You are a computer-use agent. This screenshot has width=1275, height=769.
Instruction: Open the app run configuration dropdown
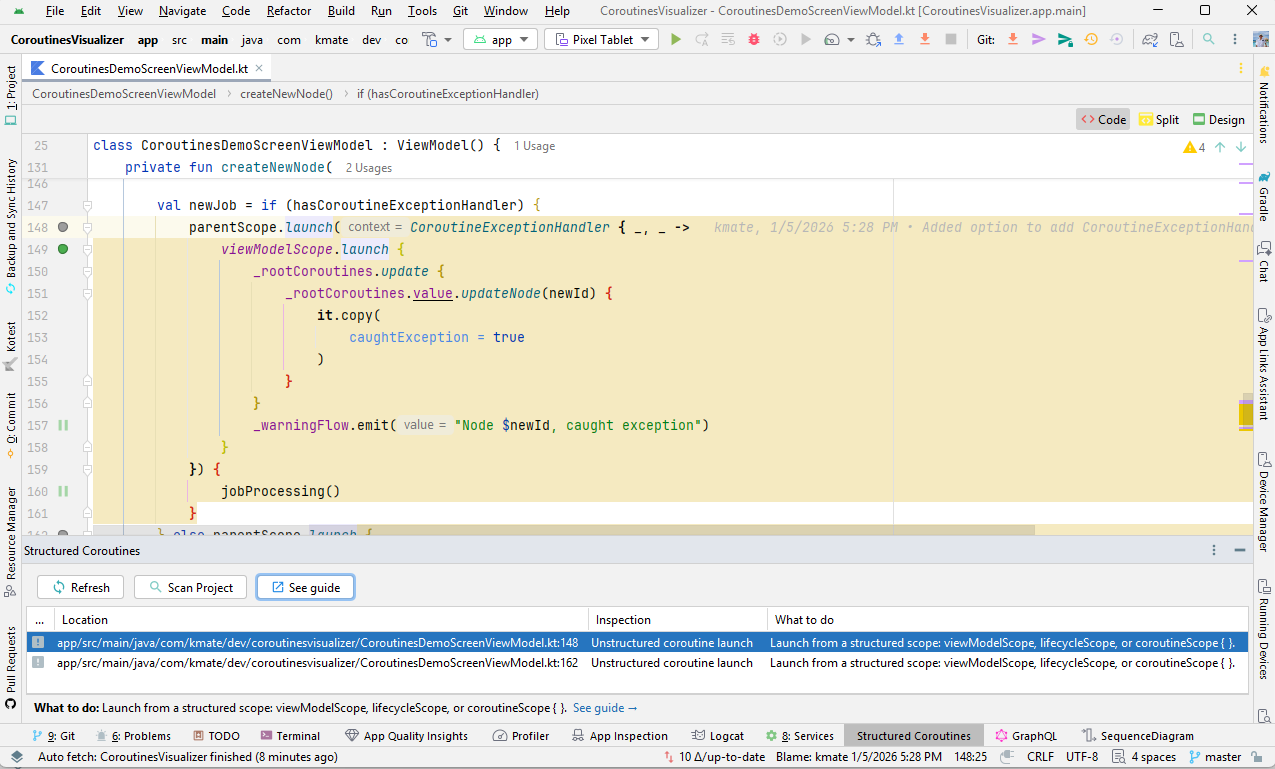click(501, 40)
